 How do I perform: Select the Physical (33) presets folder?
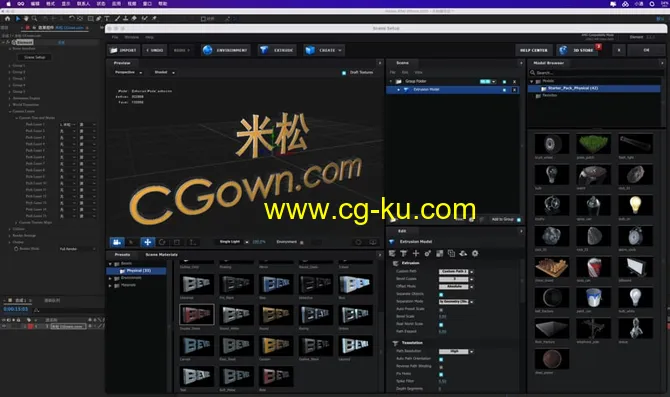point(136,271)
